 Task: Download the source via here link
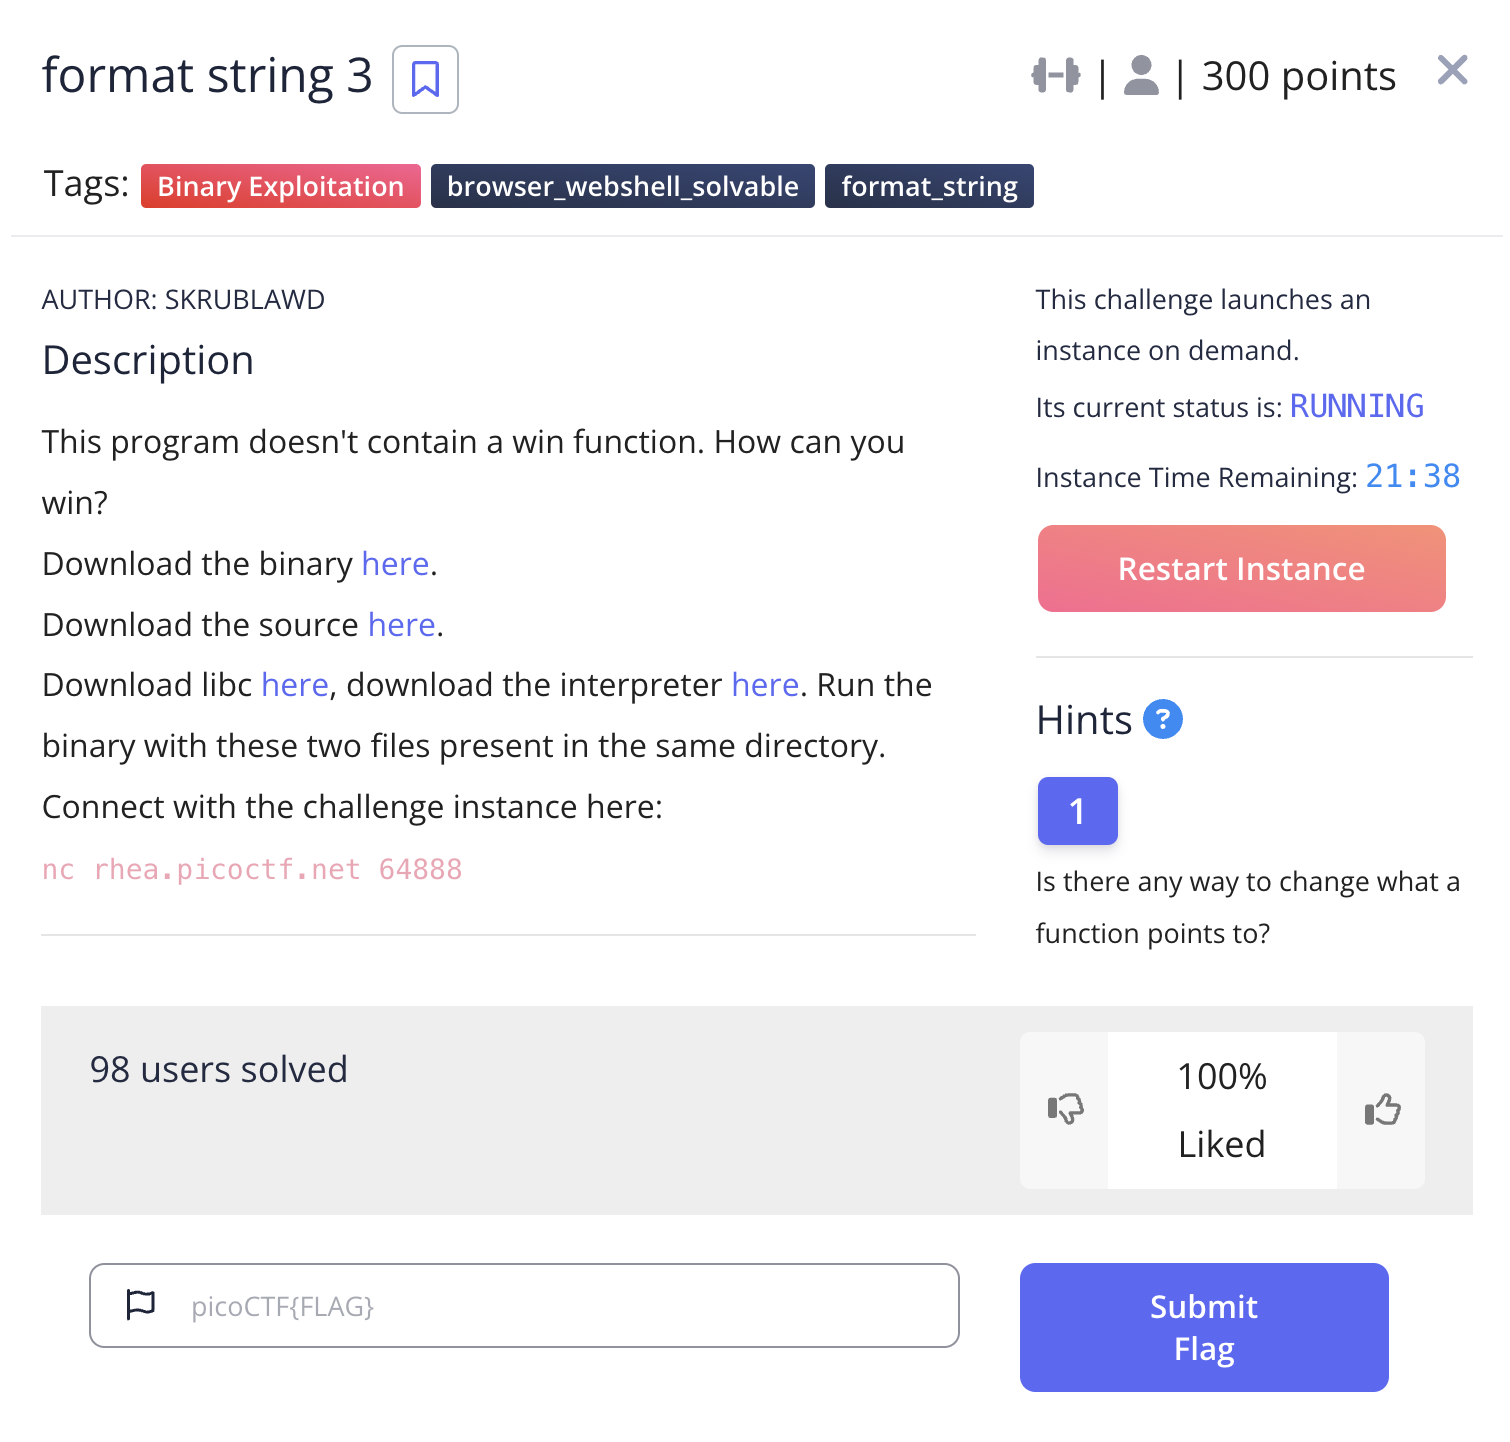coord(401,625)
